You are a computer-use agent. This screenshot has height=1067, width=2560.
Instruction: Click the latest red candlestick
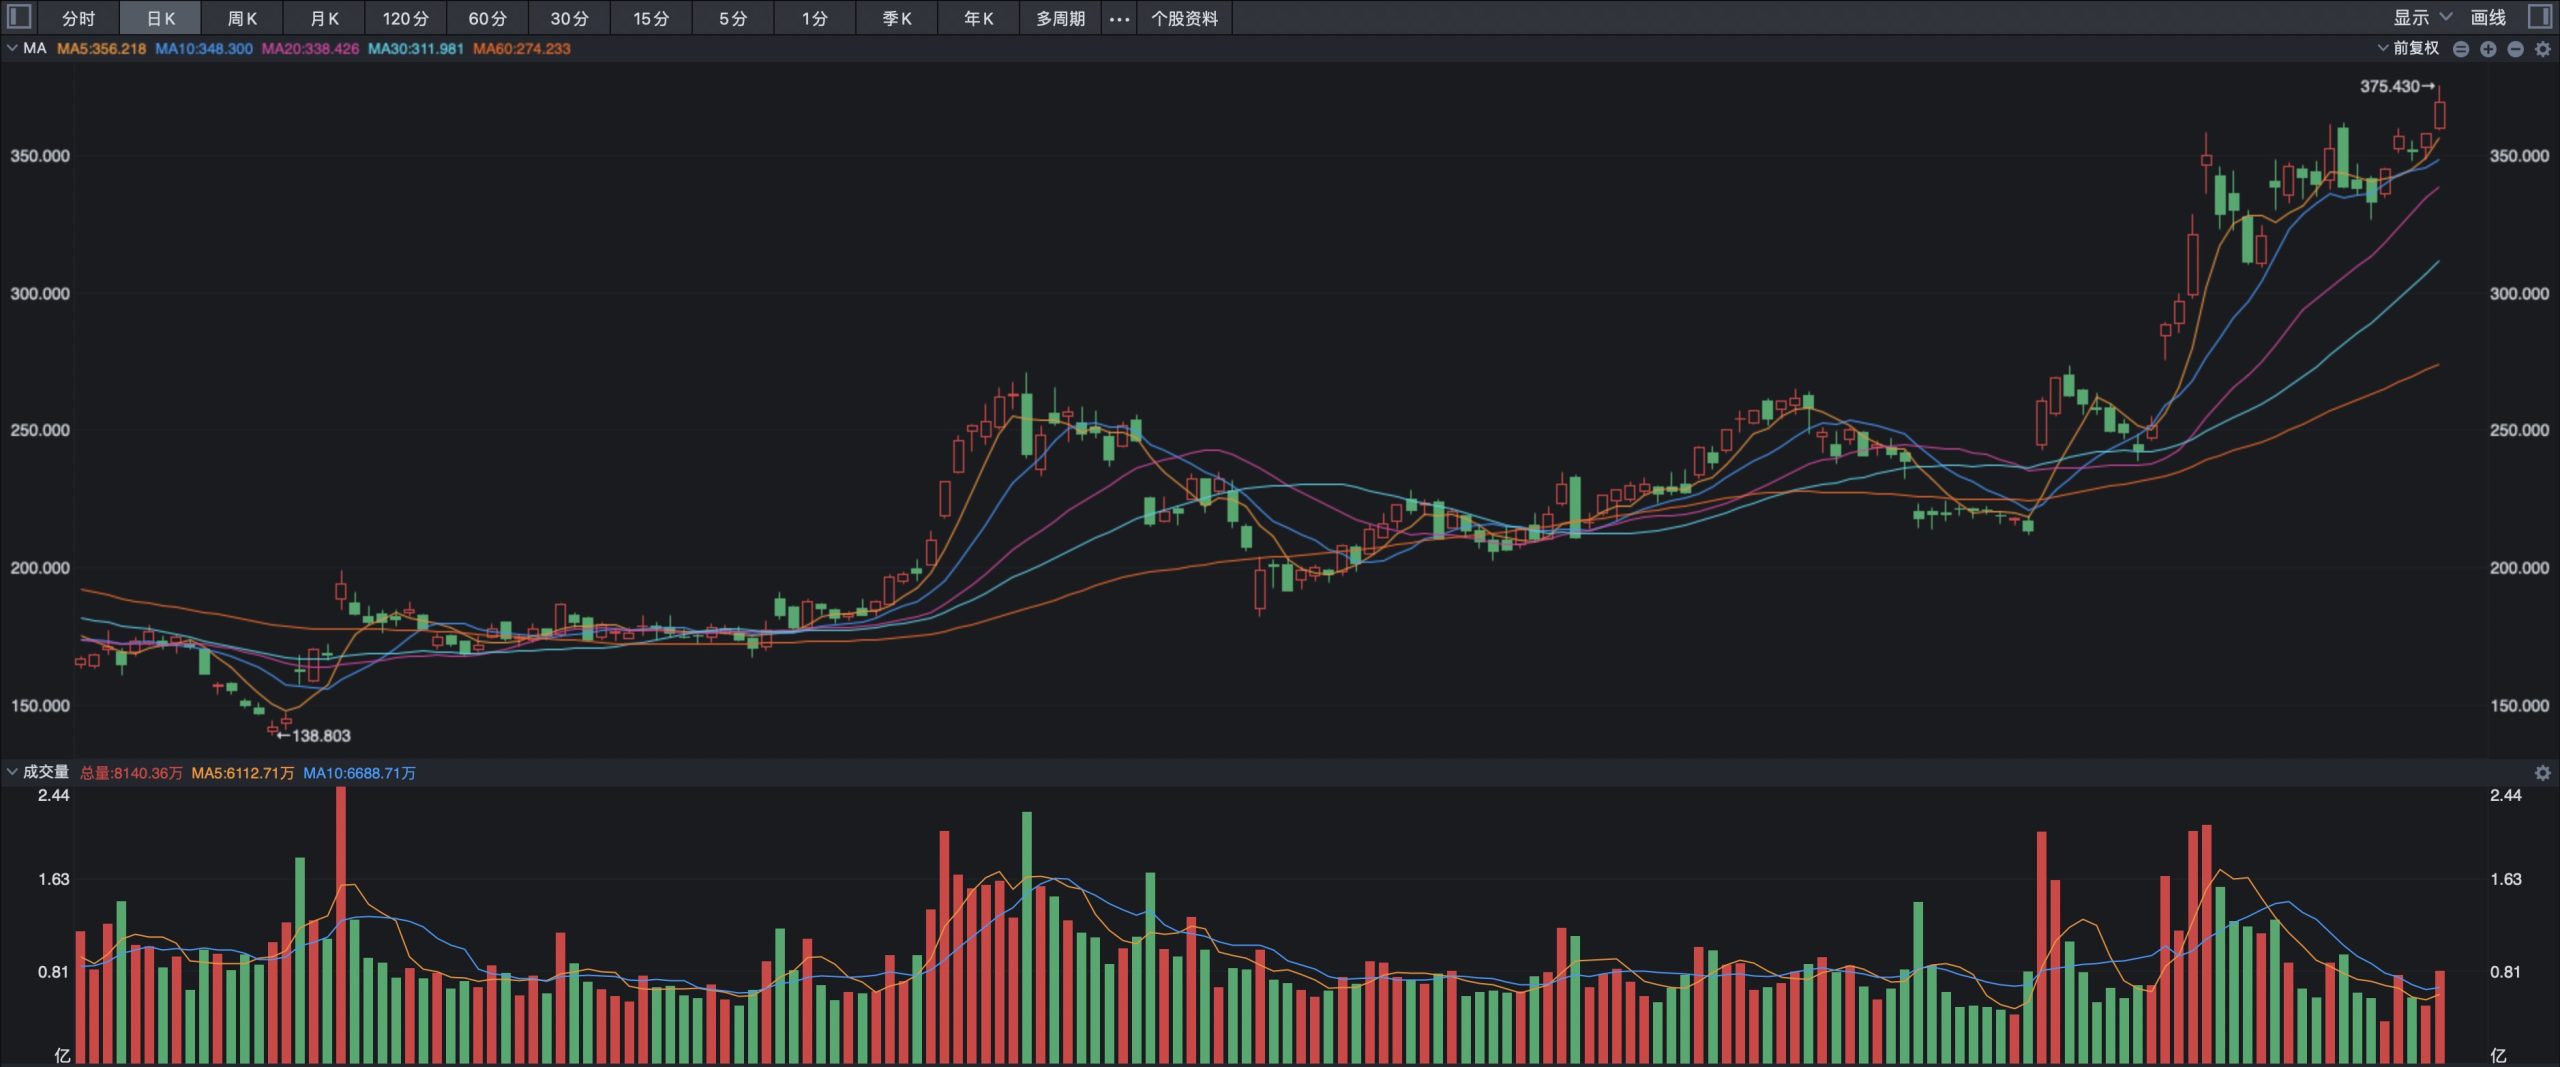pyautogui.click(x=2440, y=115)
